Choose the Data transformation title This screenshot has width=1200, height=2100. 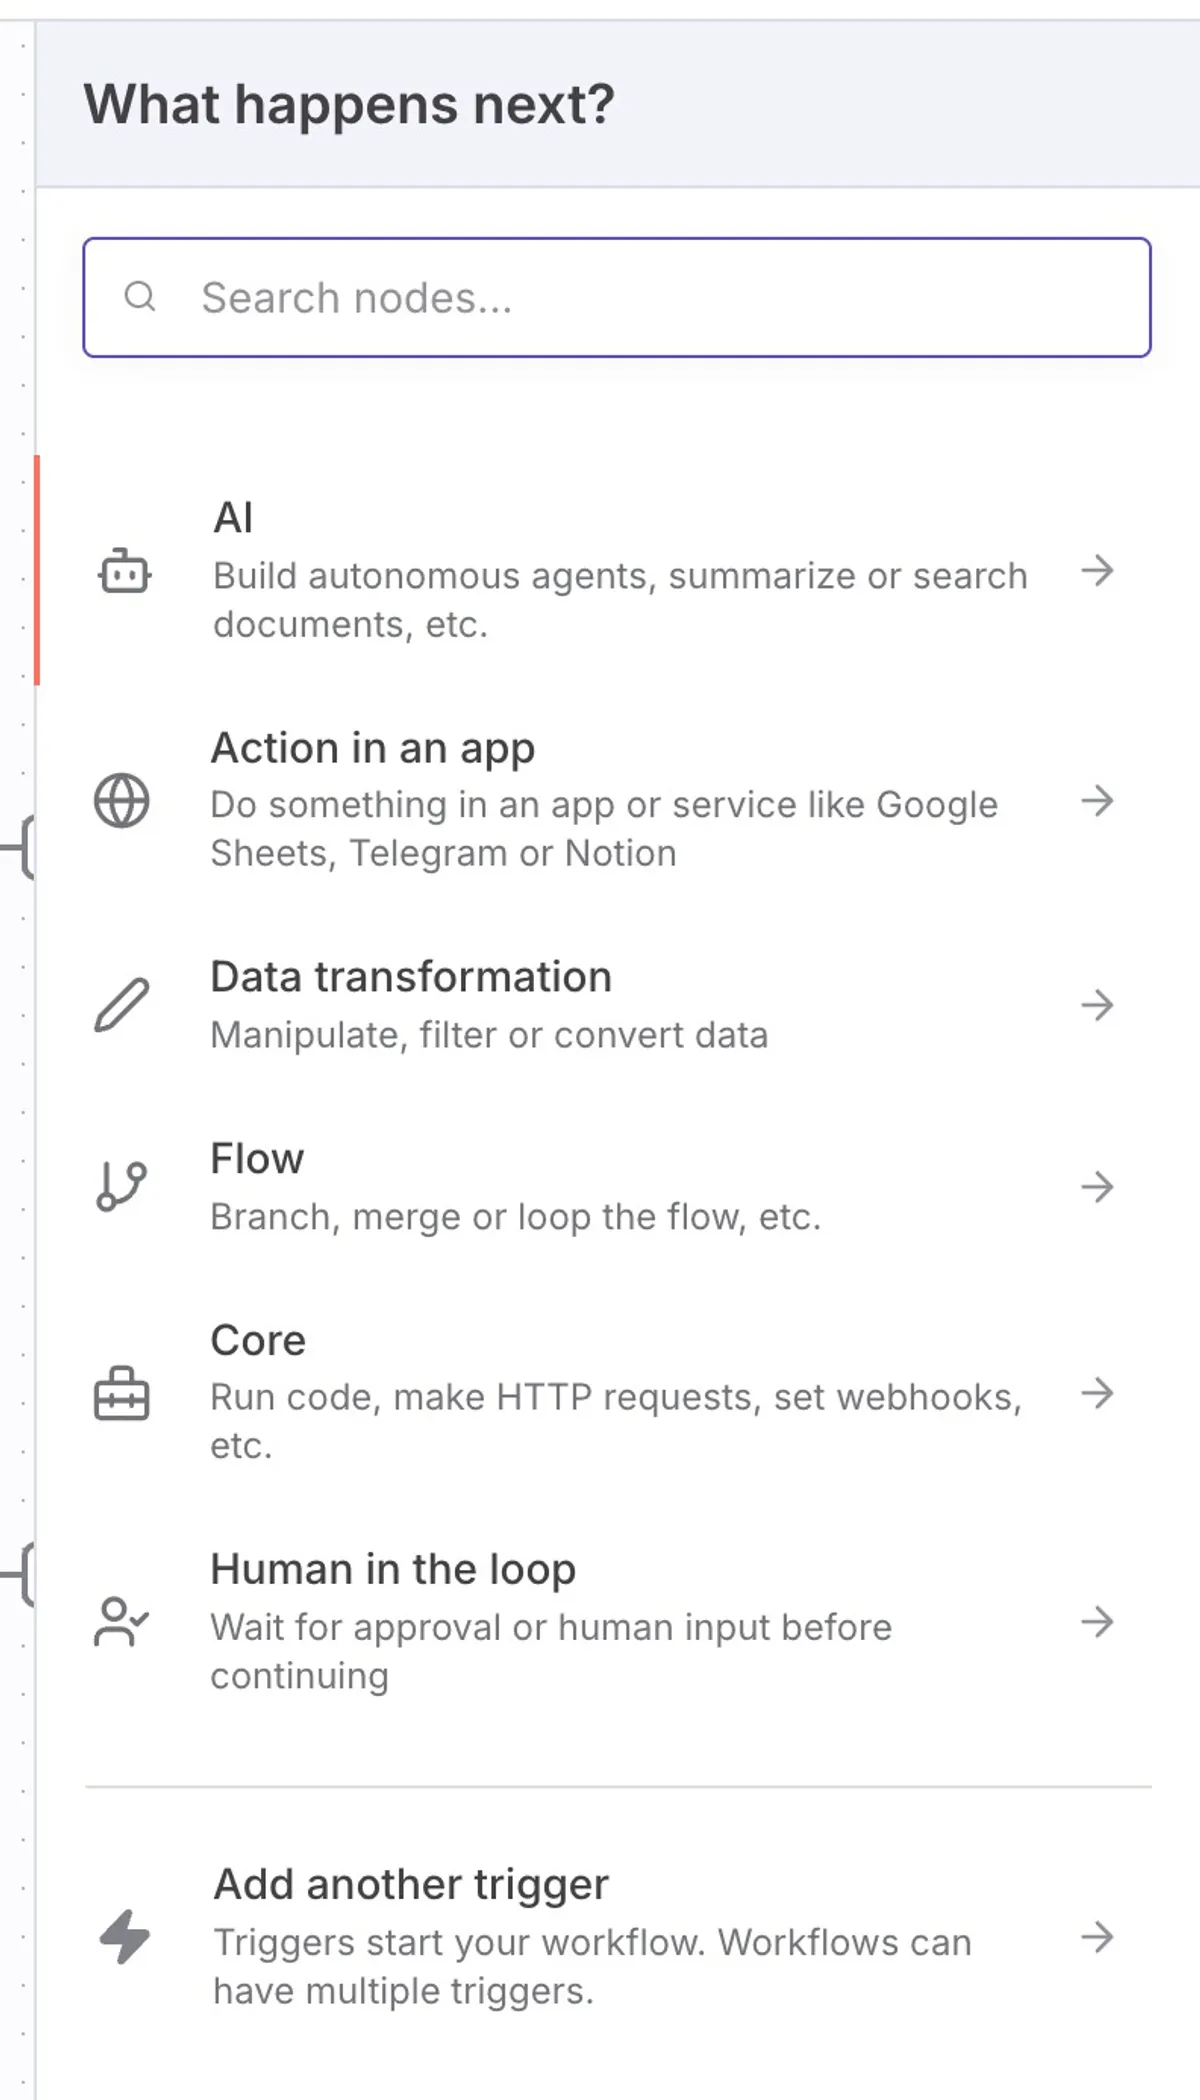click(411, 977)
